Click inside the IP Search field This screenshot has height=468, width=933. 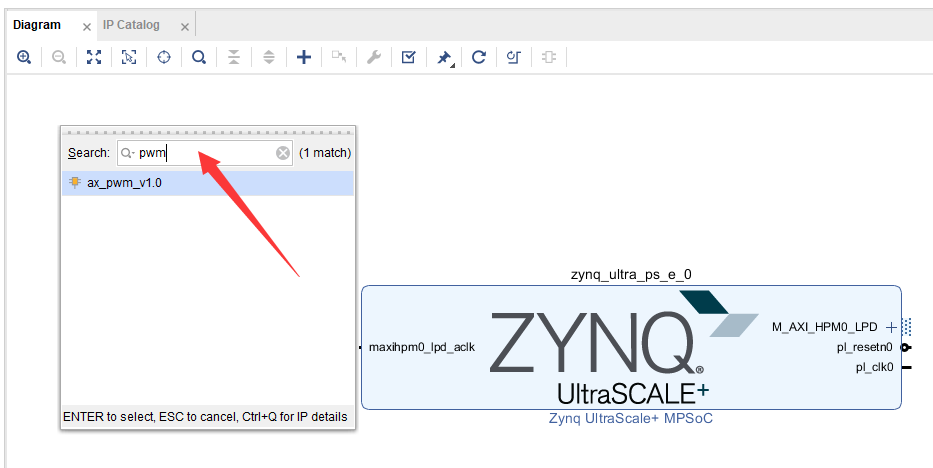(205, 153)
